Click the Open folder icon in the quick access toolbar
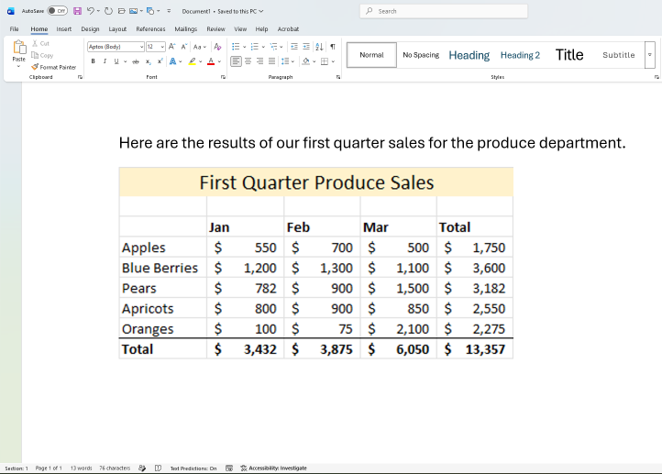Image resolution: width=662 pixels, height=474 pixels. 121,11
